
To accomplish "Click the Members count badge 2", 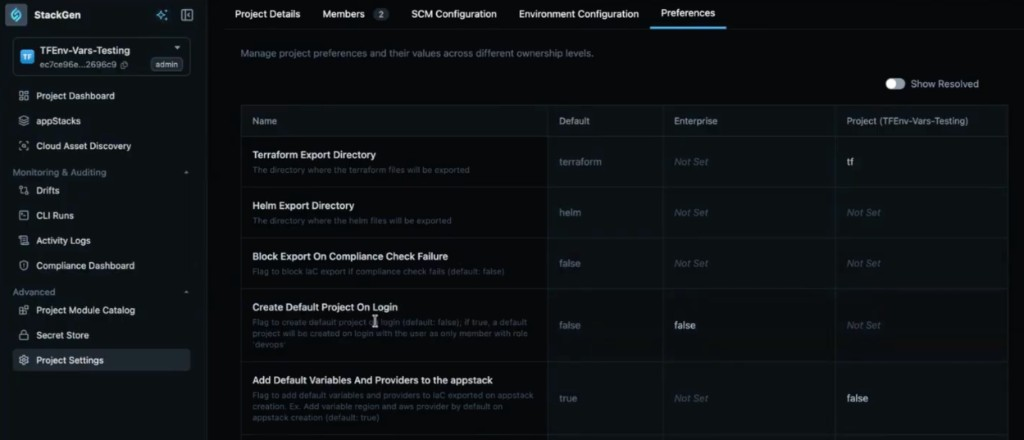I will [x=381, y=14].
